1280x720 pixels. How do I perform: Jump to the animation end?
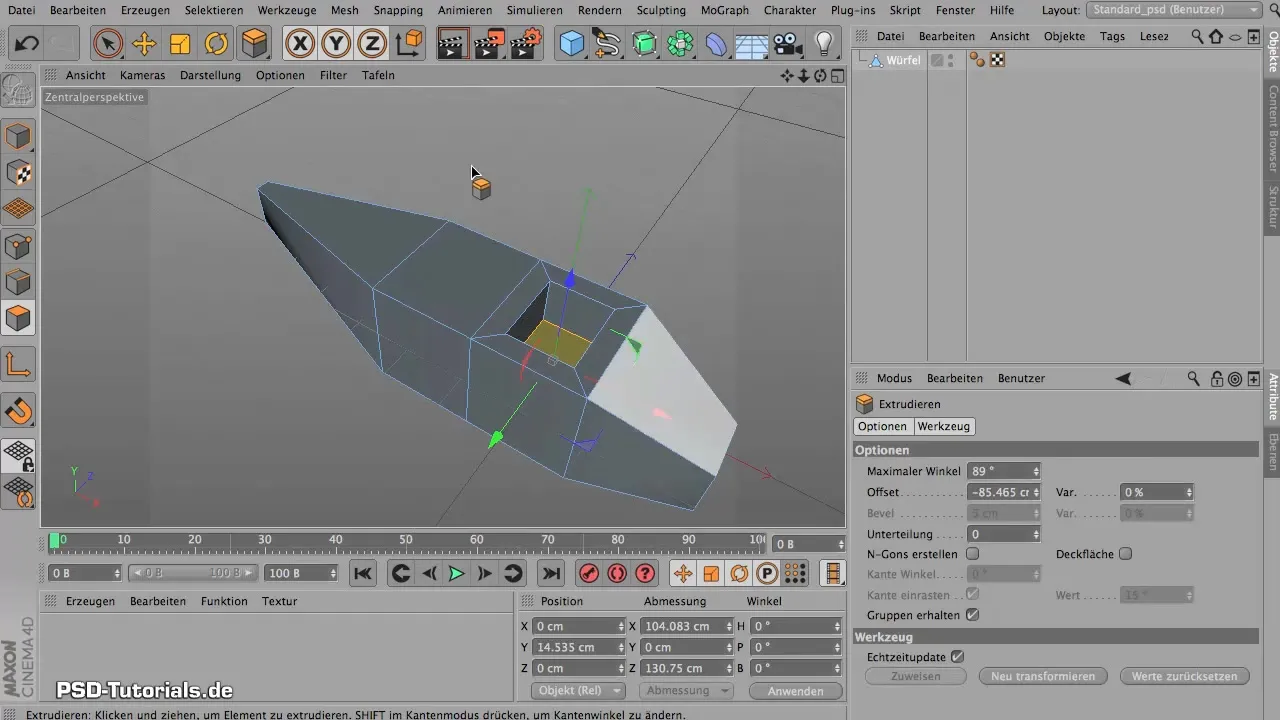point(551,573)
